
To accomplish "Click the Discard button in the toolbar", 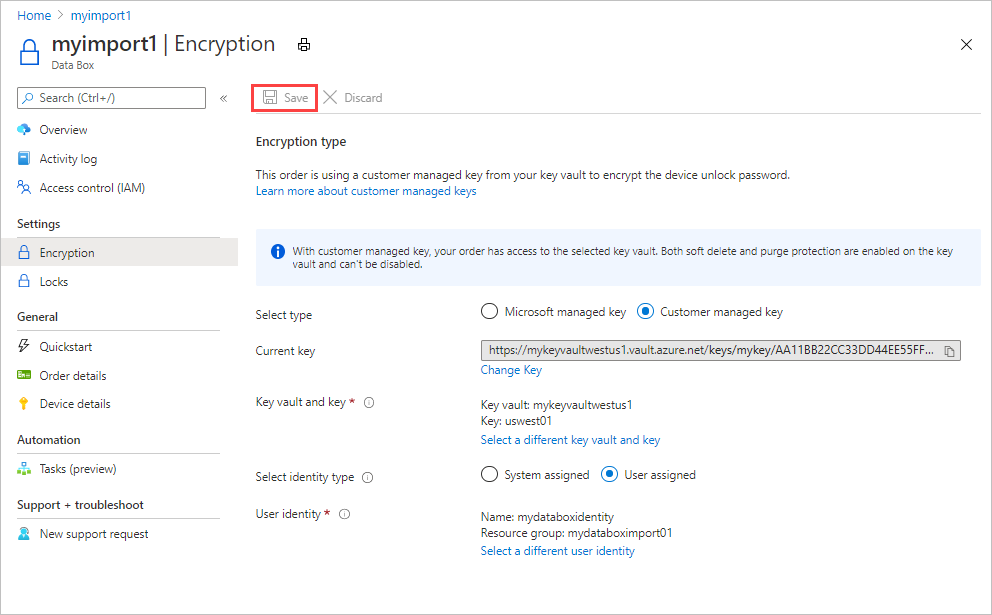I will pyautogui.click(x=352, y=97).
